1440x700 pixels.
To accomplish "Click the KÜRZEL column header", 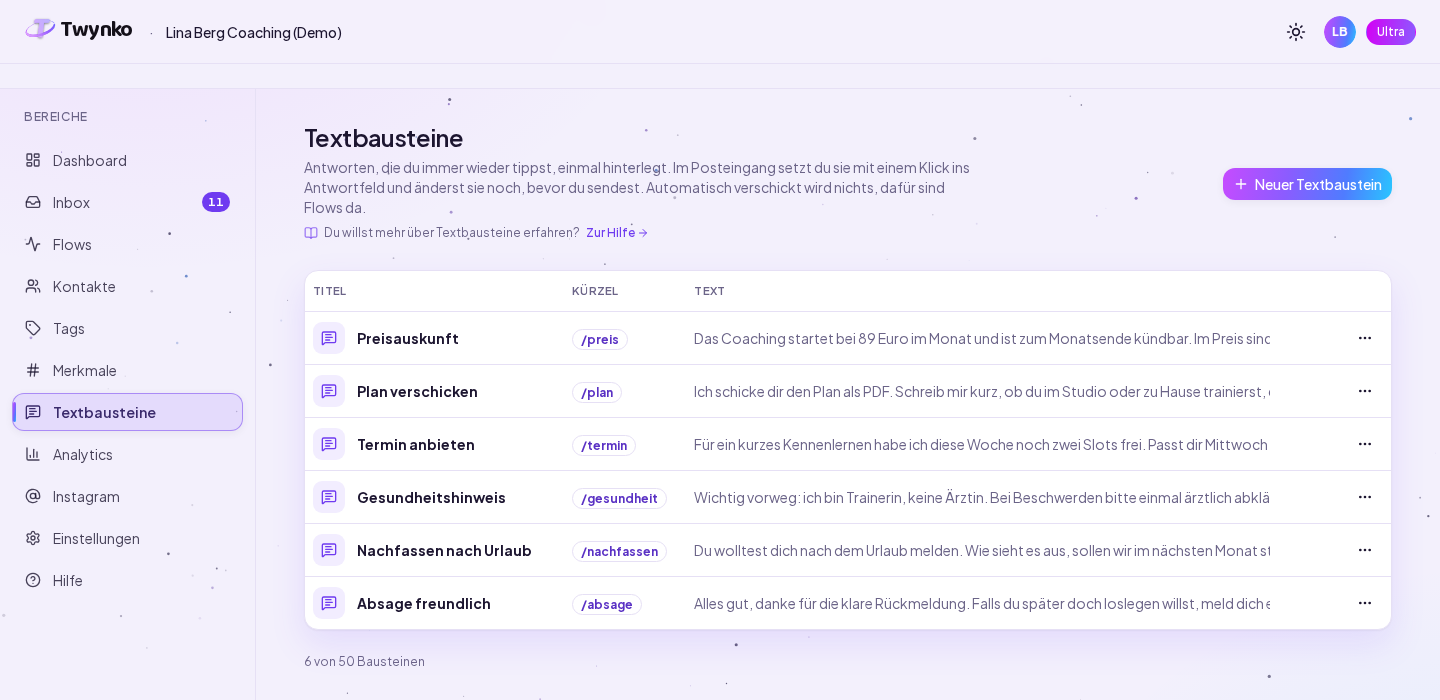I will point(595,291).
